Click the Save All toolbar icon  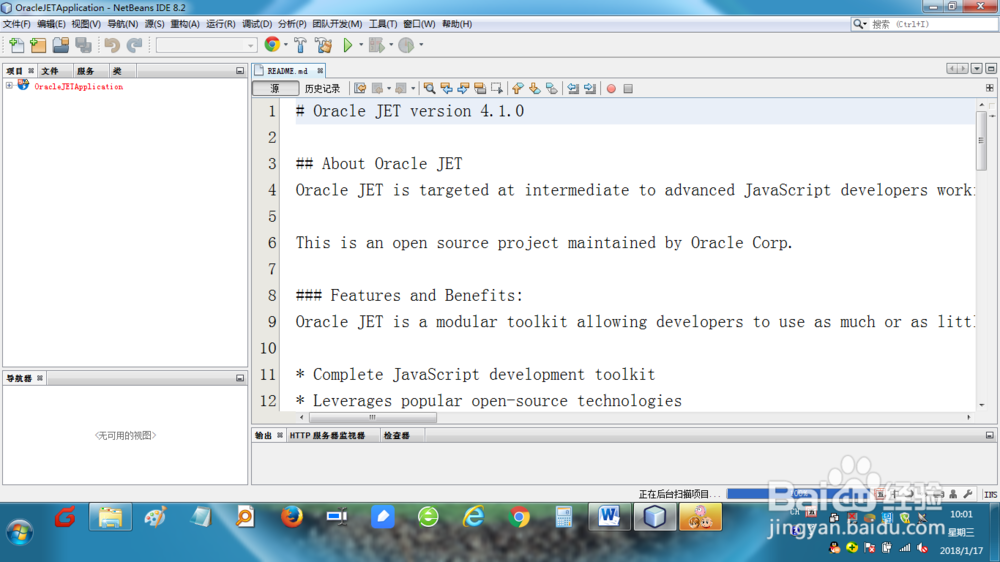[84, 45]
